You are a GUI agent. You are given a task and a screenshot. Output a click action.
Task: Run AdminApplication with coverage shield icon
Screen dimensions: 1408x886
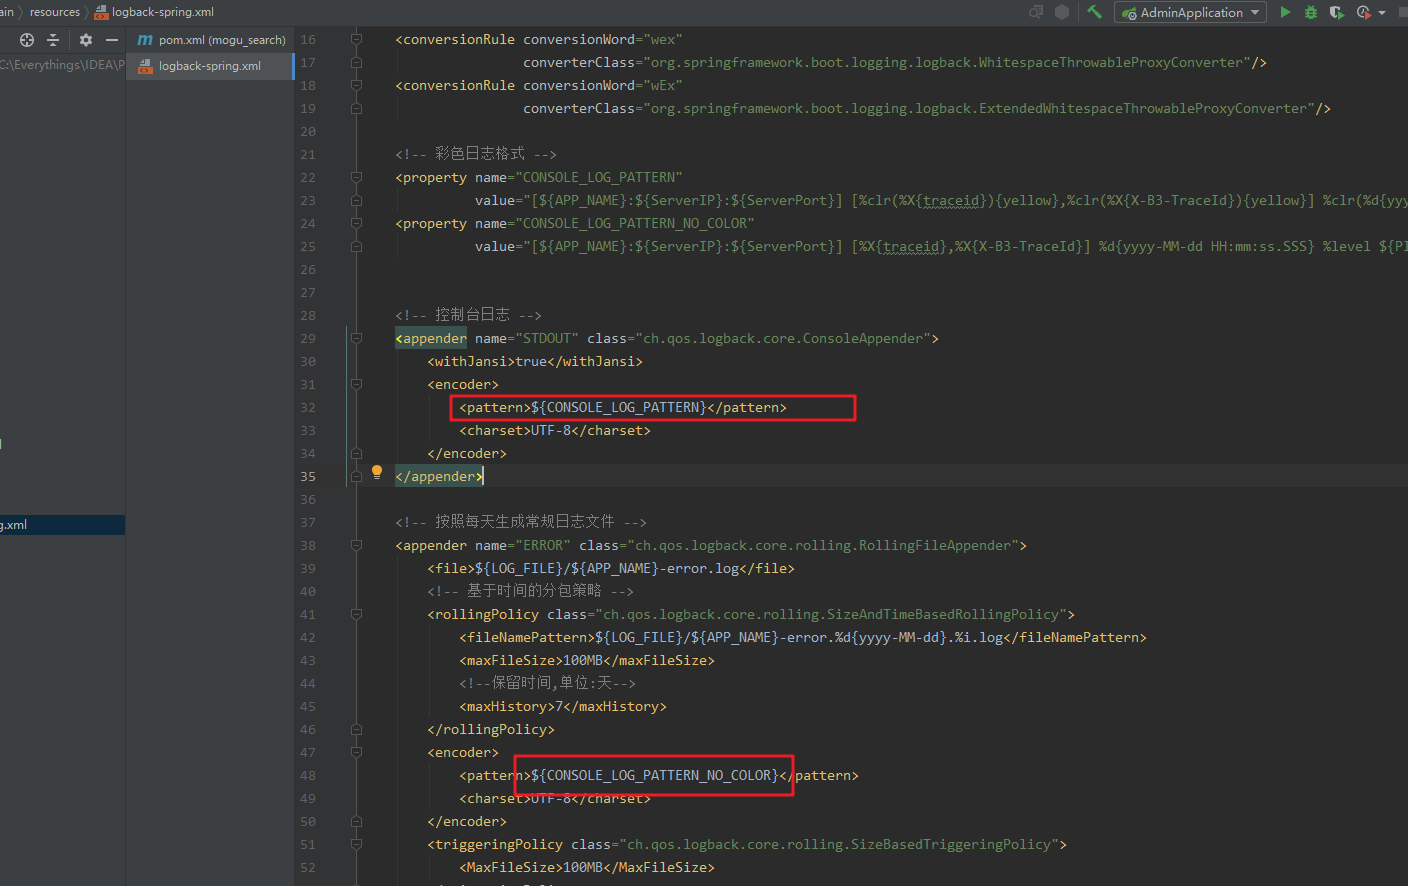click(x=1336, y=12)
